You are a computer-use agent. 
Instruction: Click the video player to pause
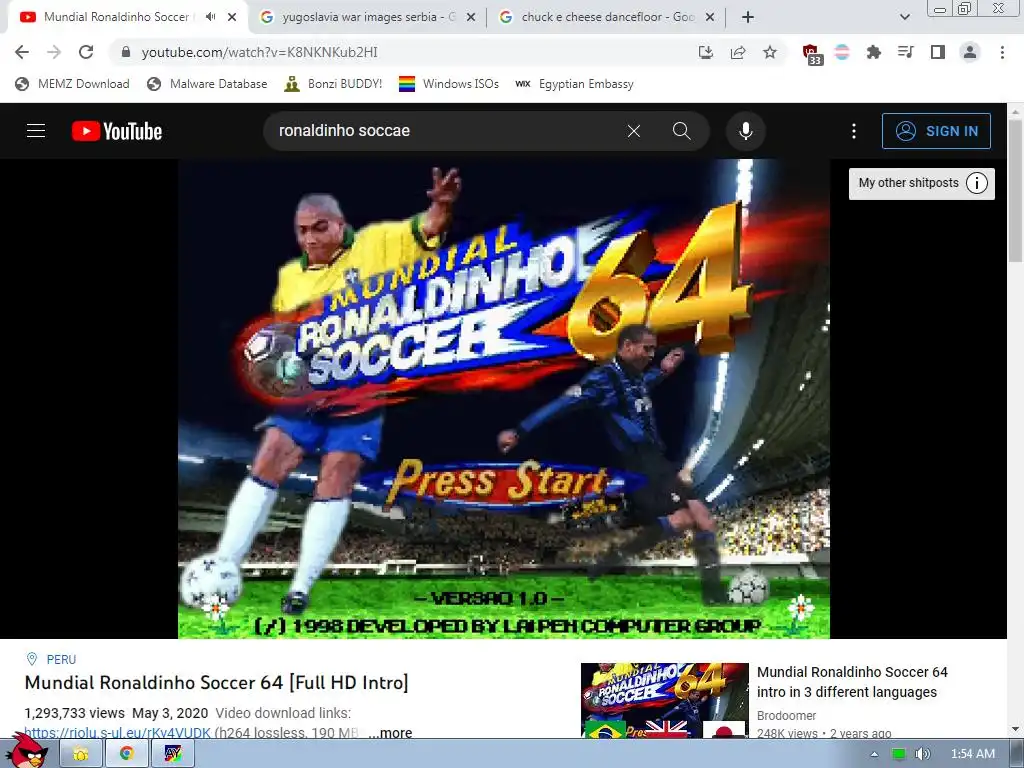coord(504,398)
